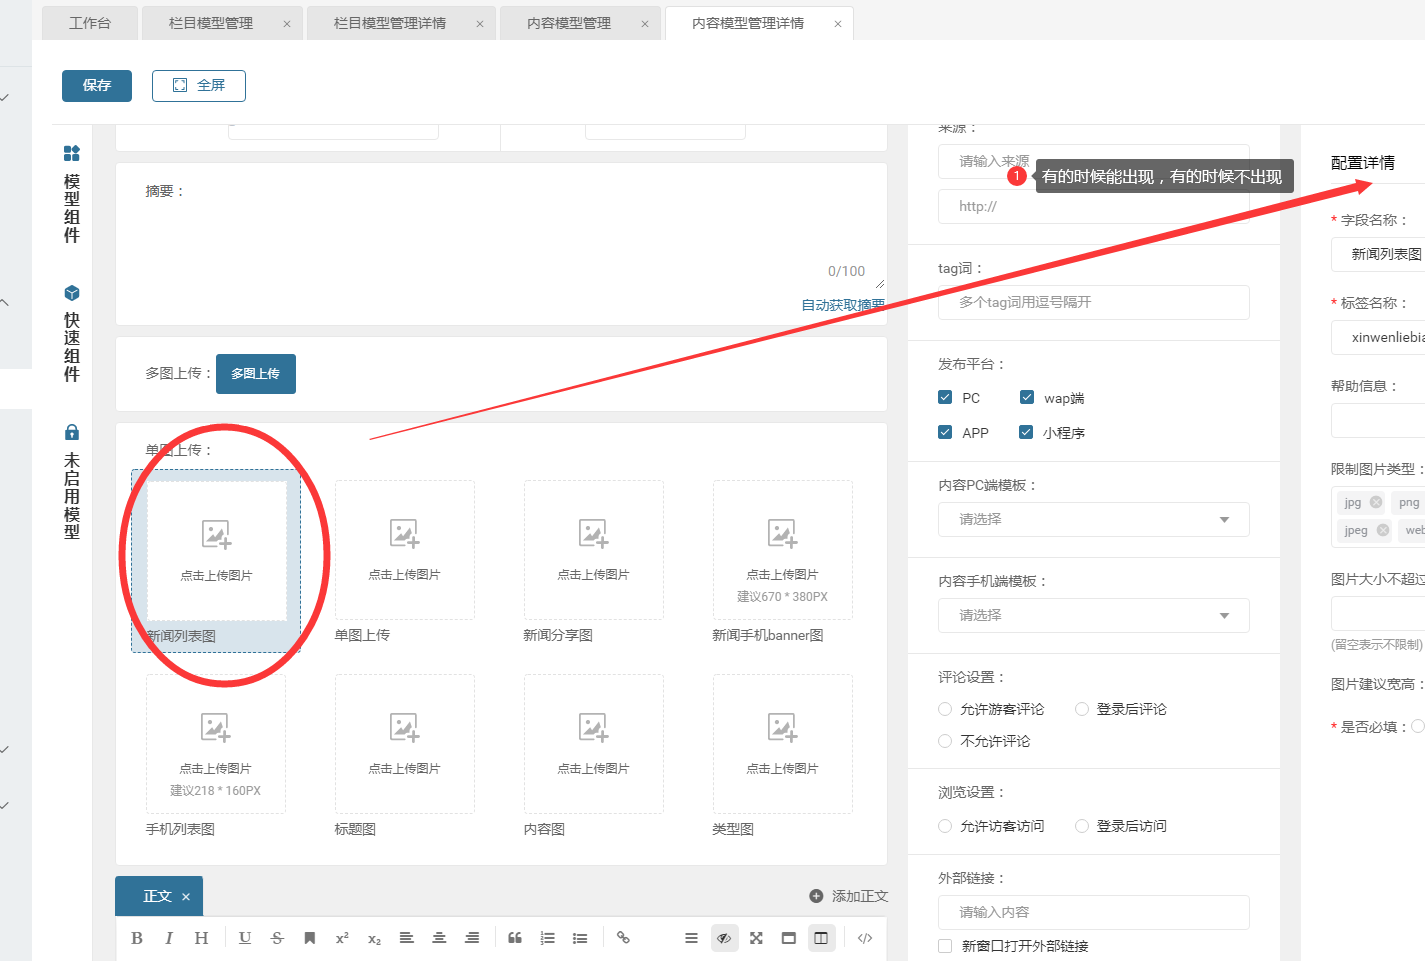Image resolution: width=1425 pixels, height=961 pixels.
Task: Click the 内容图 upload box
Action: tap(594, 744)
